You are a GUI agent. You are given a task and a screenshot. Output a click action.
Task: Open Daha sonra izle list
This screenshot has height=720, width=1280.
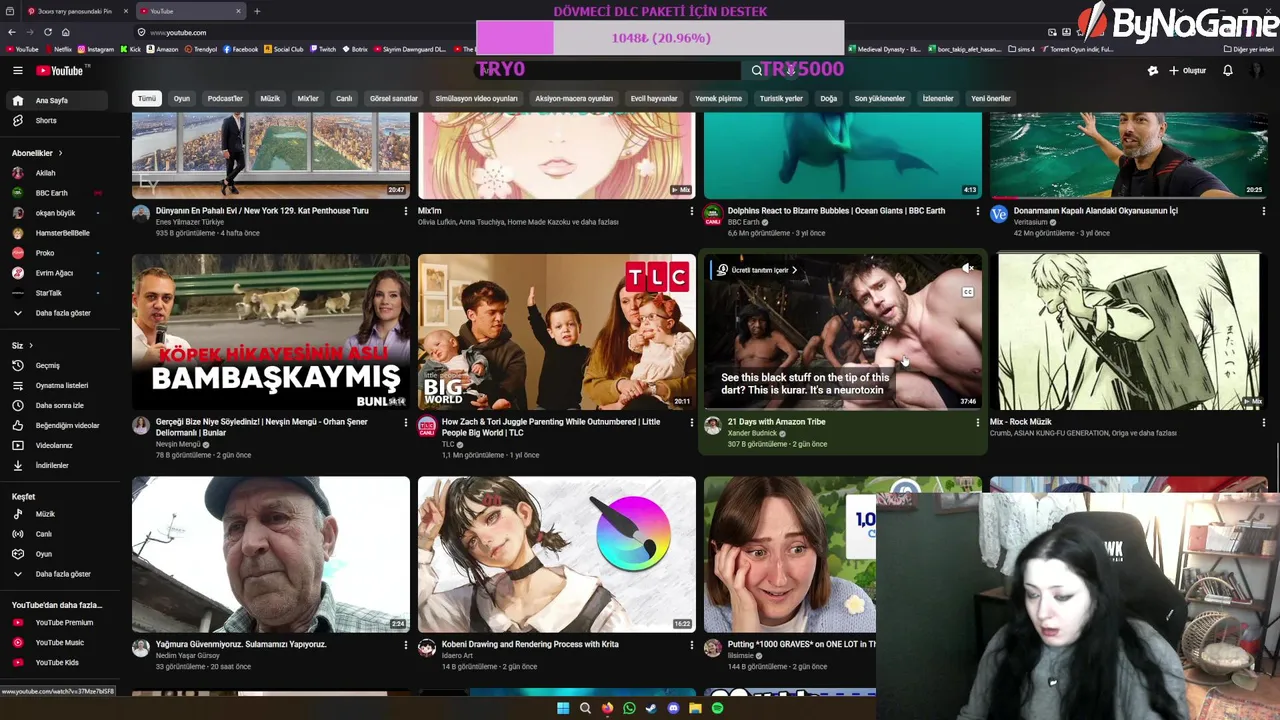coord(56,405)
